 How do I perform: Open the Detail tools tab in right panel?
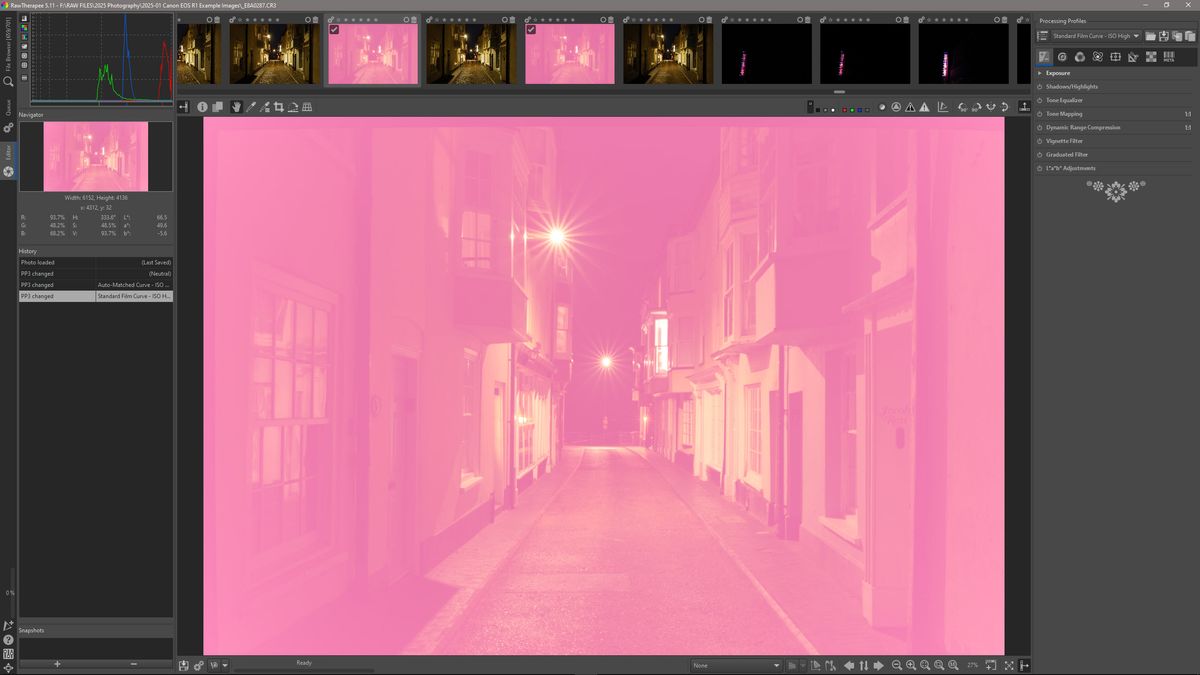click(1062, 57)
